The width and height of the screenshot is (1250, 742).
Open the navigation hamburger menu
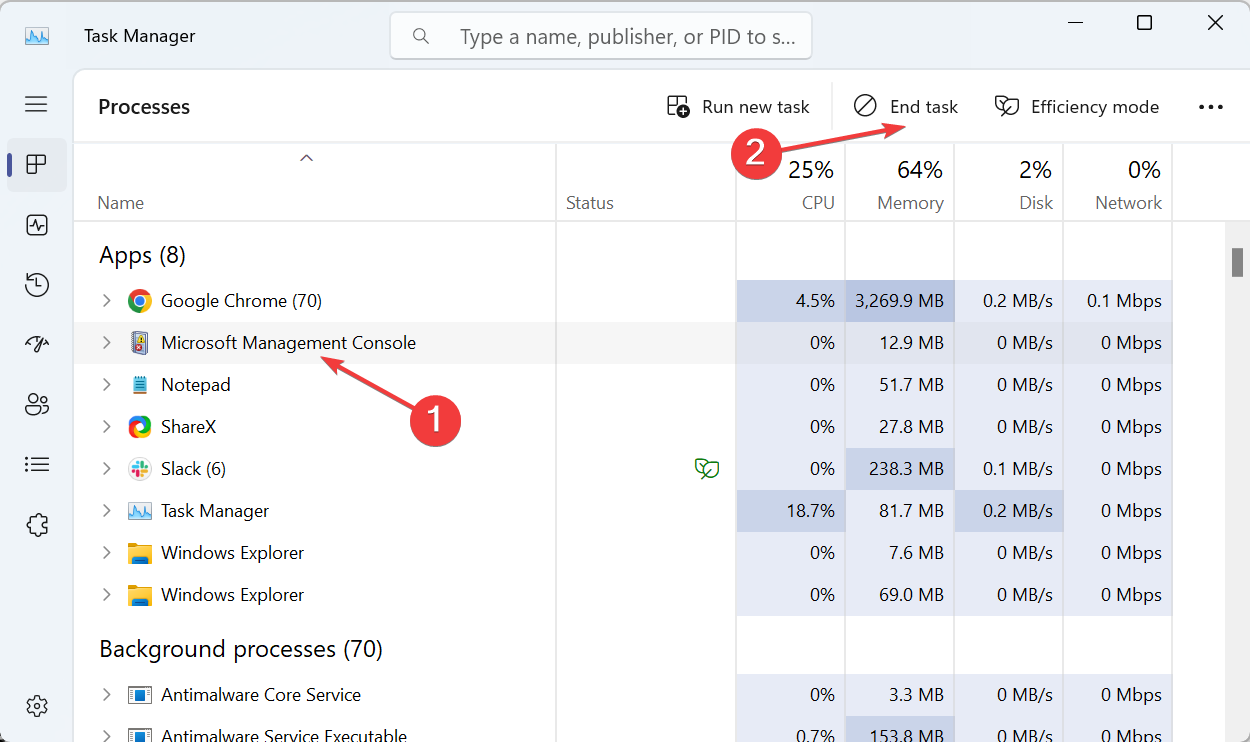click(37, 104)
